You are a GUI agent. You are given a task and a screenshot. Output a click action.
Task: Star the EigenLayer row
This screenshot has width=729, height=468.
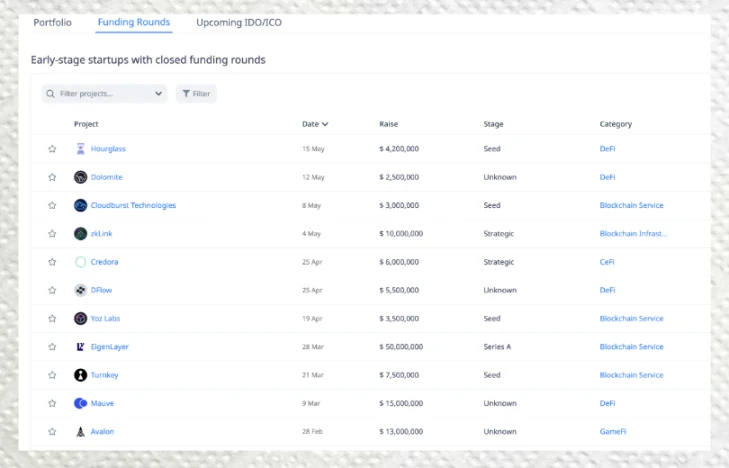point(52,347)
